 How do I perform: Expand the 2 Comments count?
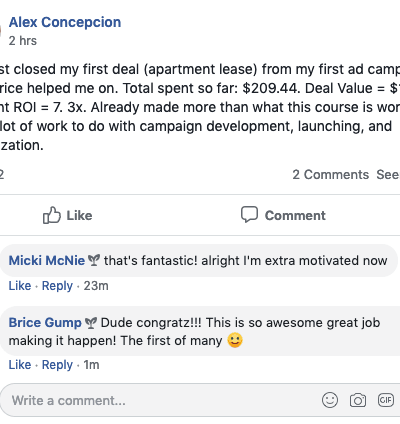click(331, 175)
